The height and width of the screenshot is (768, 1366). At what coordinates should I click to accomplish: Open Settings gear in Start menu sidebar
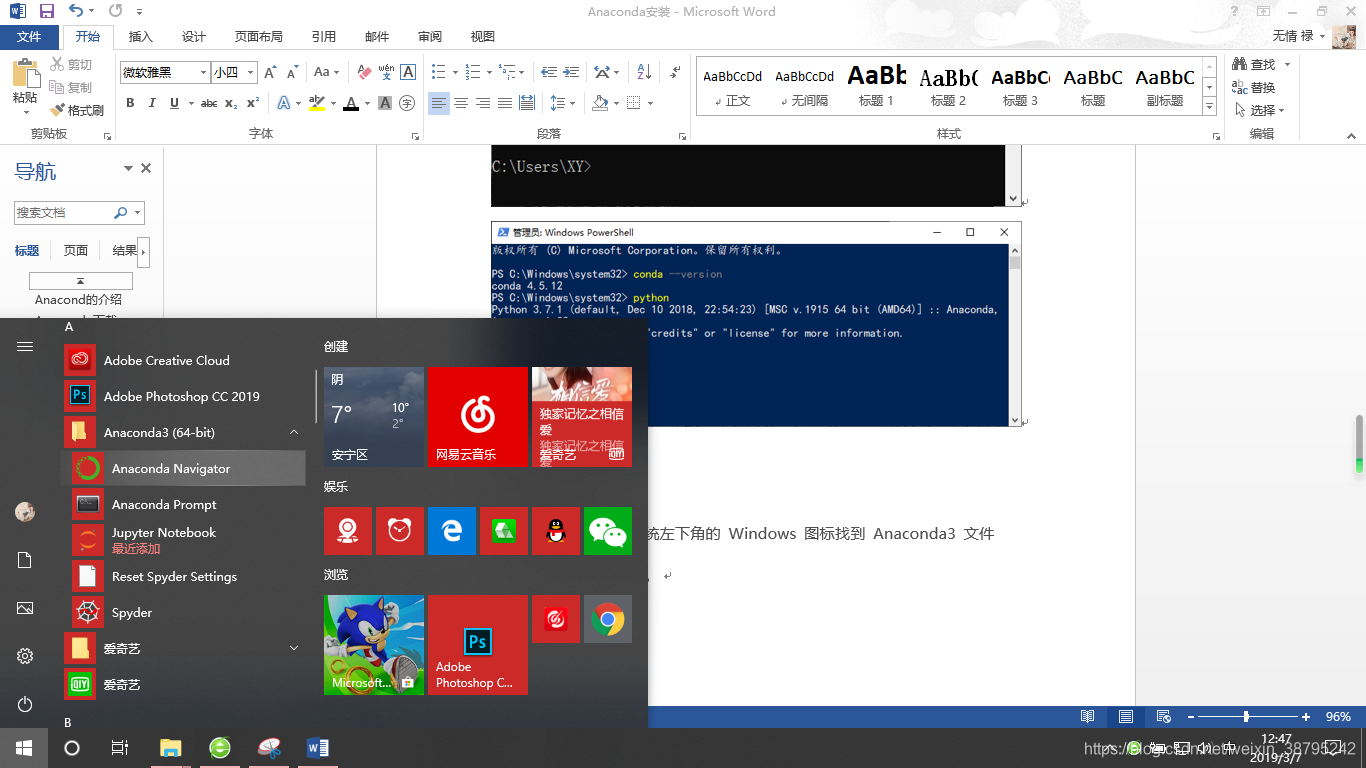[25, 657]
